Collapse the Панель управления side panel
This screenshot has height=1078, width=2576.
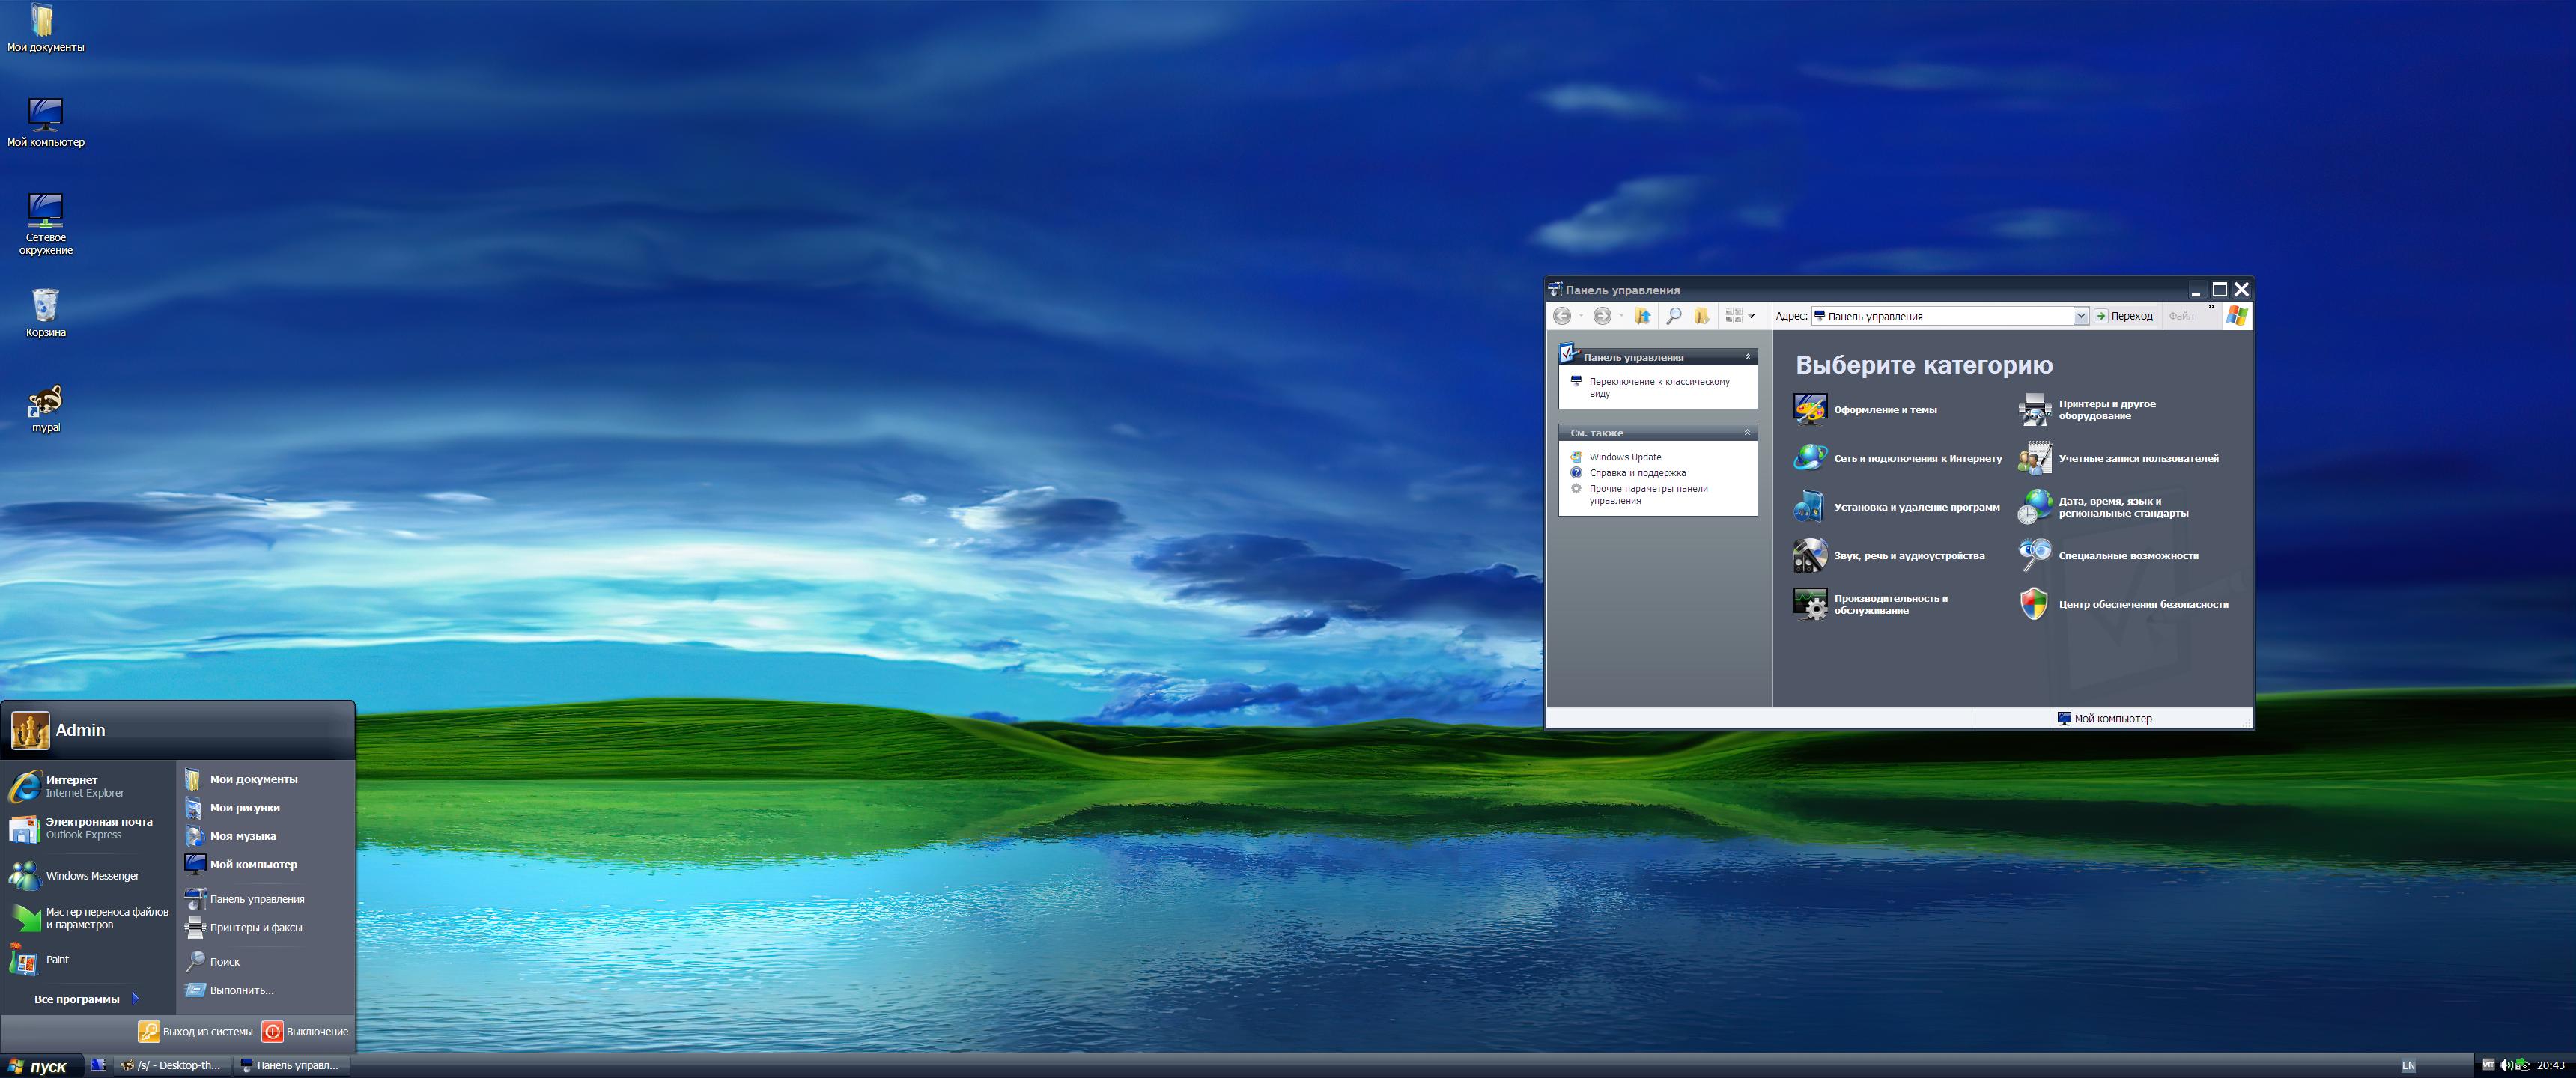(x=1748, y=357)
